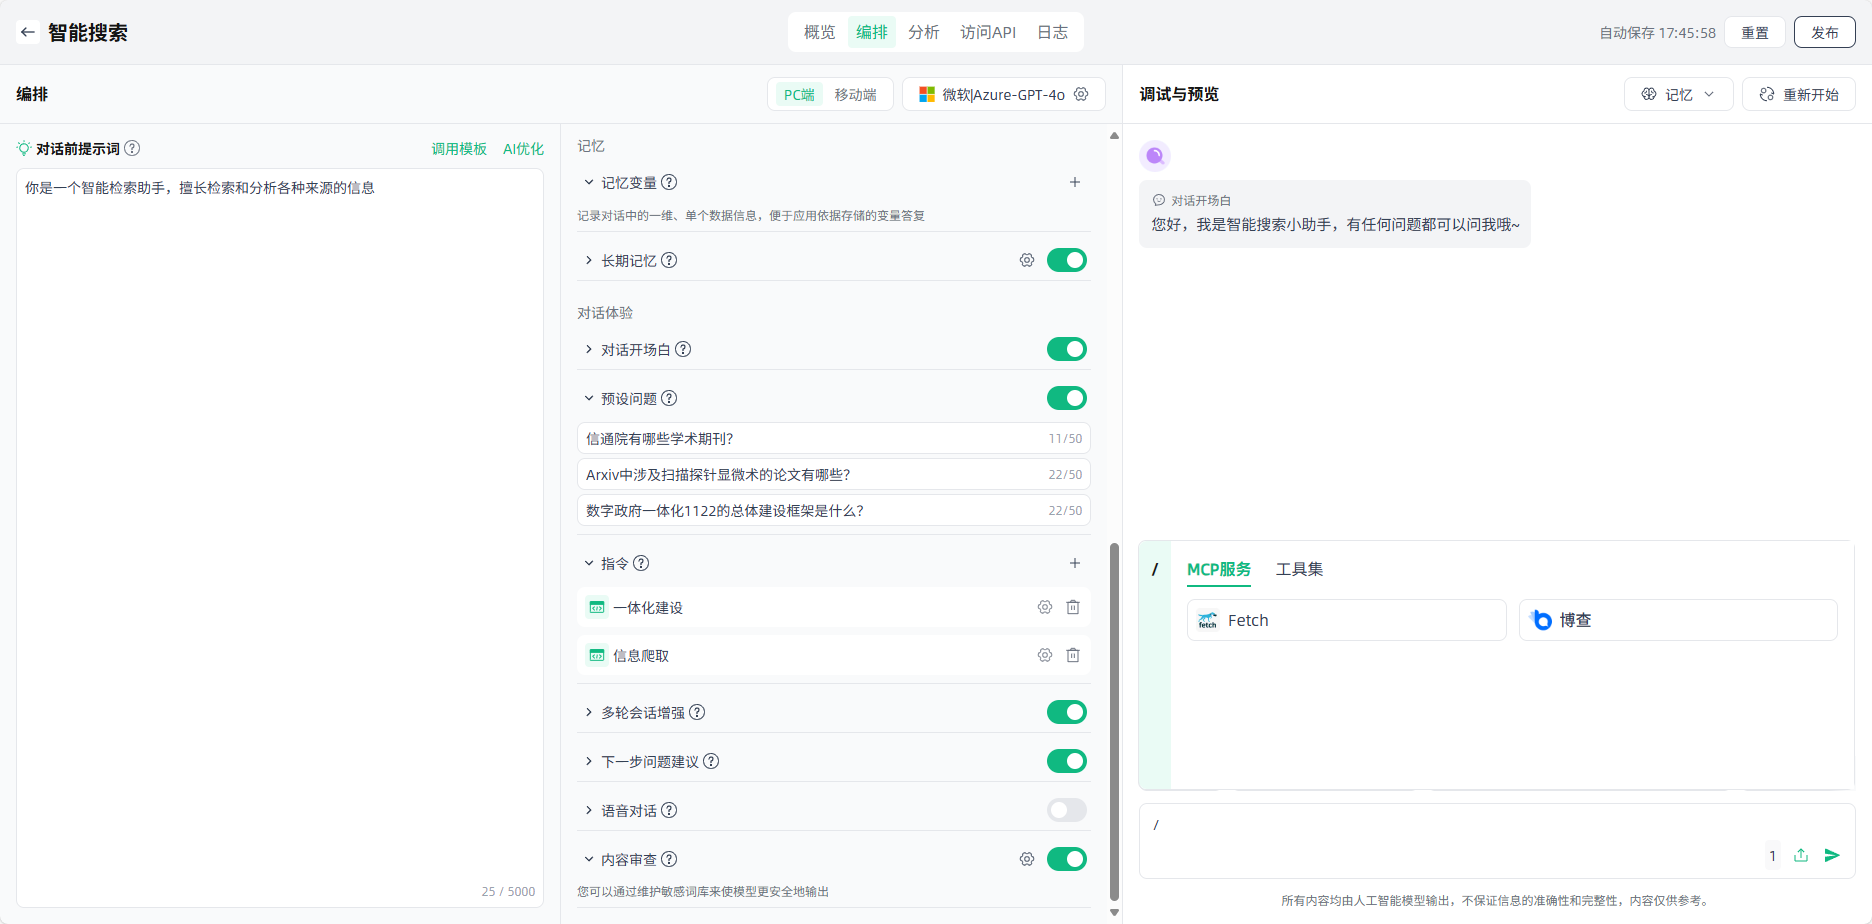
Task: Edit preset question 信通院有哪些学术期刊?
Action: (x=834, y=438)
